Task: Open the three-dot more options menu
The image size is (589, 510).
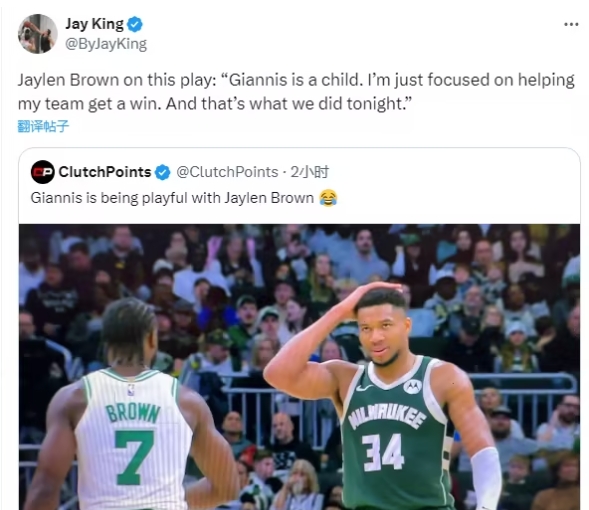Action: point(571,24)
